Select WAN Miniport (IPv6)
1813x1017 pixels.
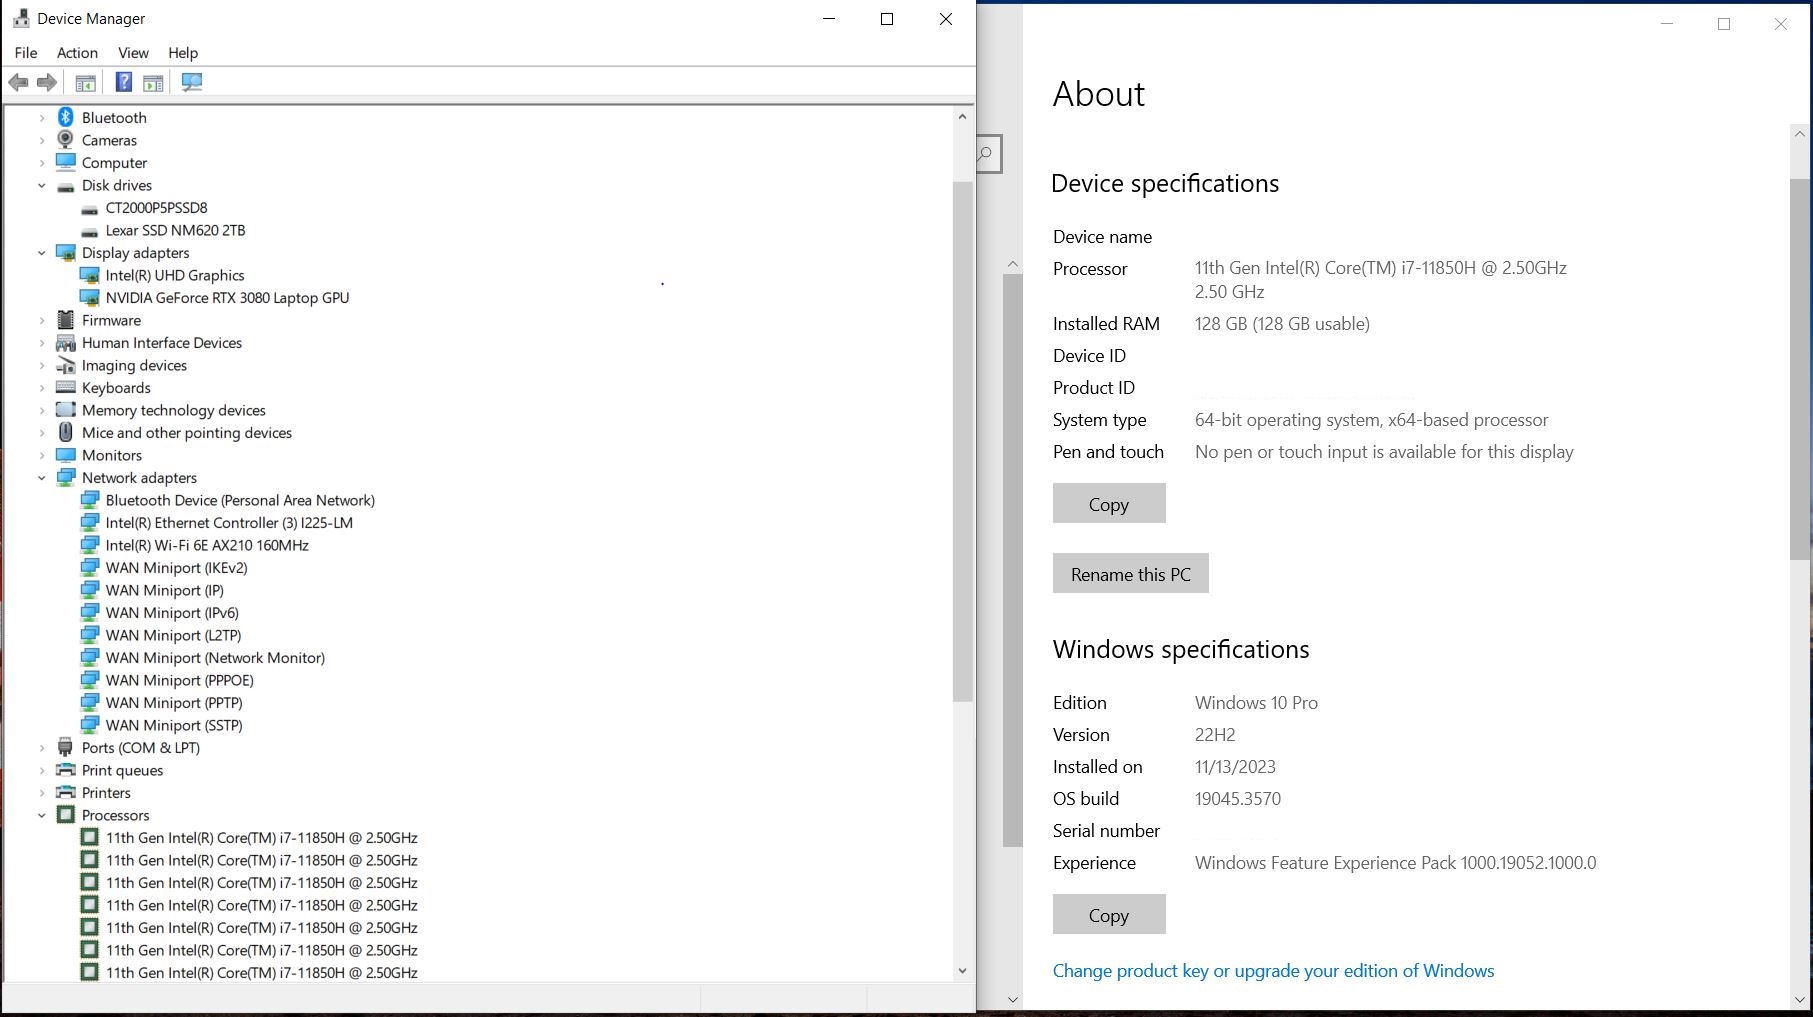pyautogui.click(x=172, y=613)
